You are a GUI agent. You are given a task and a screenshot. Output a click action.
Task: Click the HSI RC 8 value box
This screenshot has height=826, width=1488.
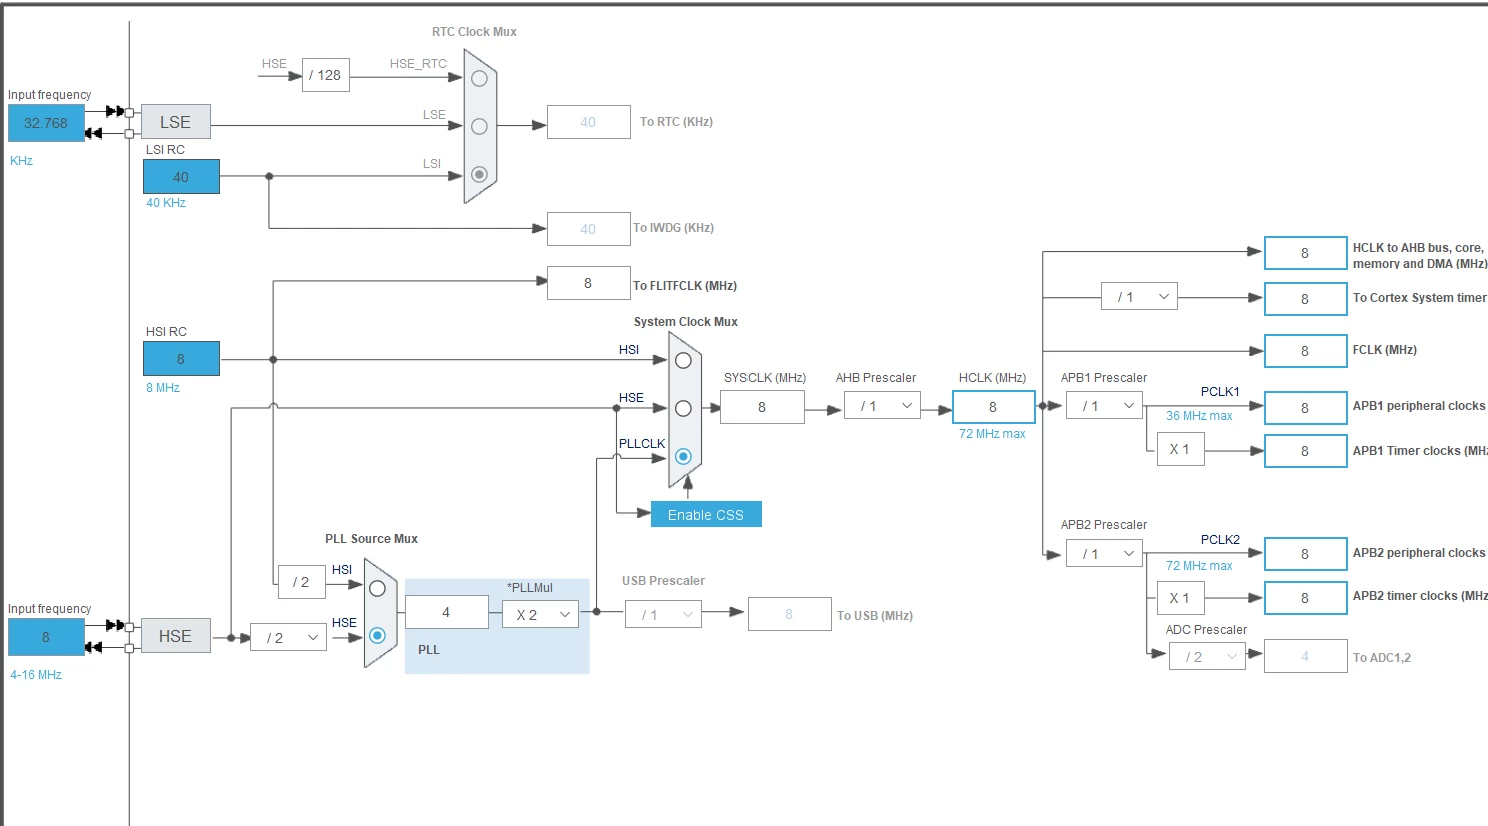pyautogui.click(x=181, y=359)
